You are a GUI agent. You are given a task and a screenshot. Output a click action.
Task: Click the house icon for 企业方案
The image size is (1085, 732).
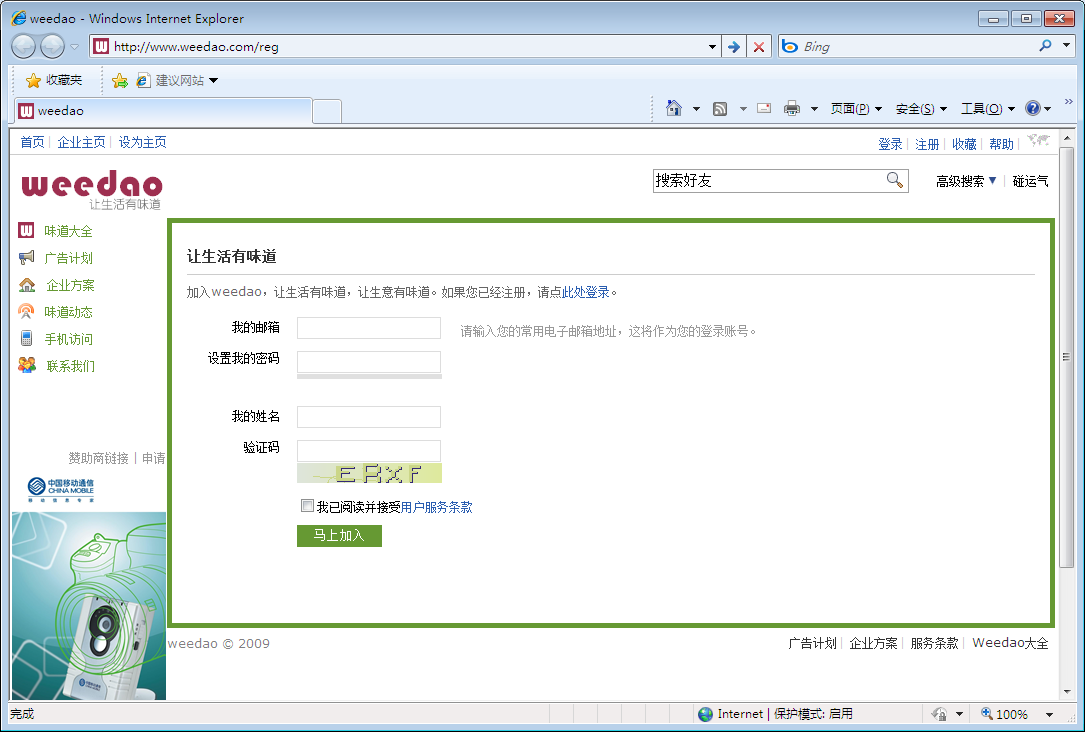coord(27,284)
